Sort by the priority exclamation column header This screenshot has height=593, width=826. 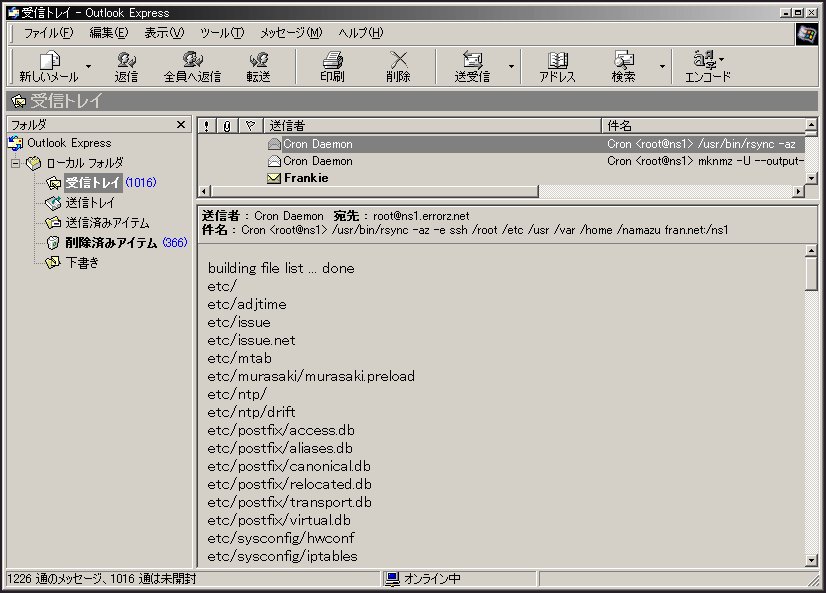pos(207,126)
